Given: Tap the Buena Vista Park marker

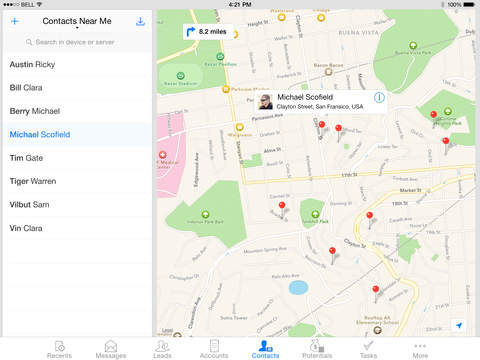Looking at the screenshot, I should (x=413, y=45).
